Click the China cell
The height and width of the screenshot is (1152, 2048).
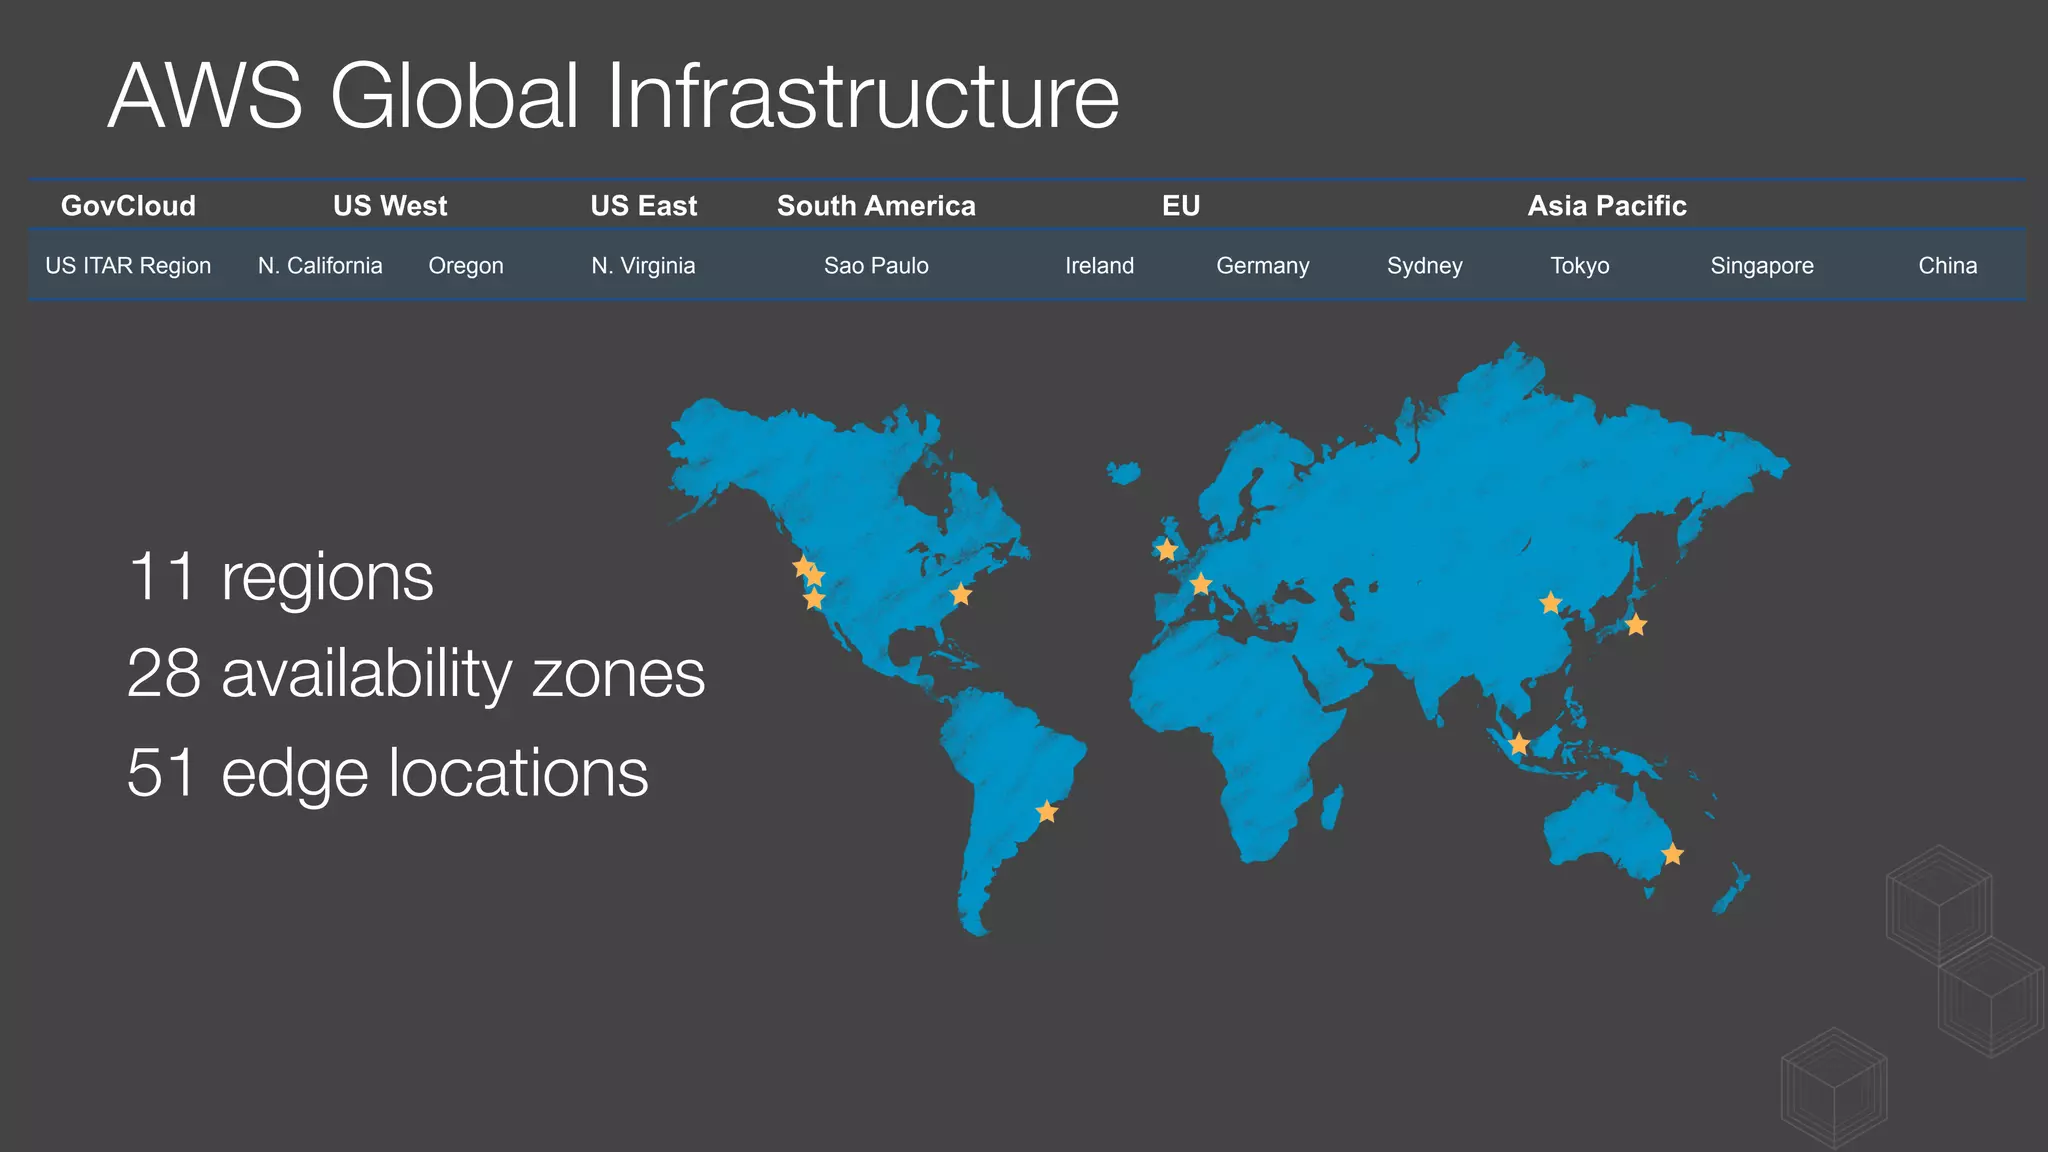[1947, 266]
